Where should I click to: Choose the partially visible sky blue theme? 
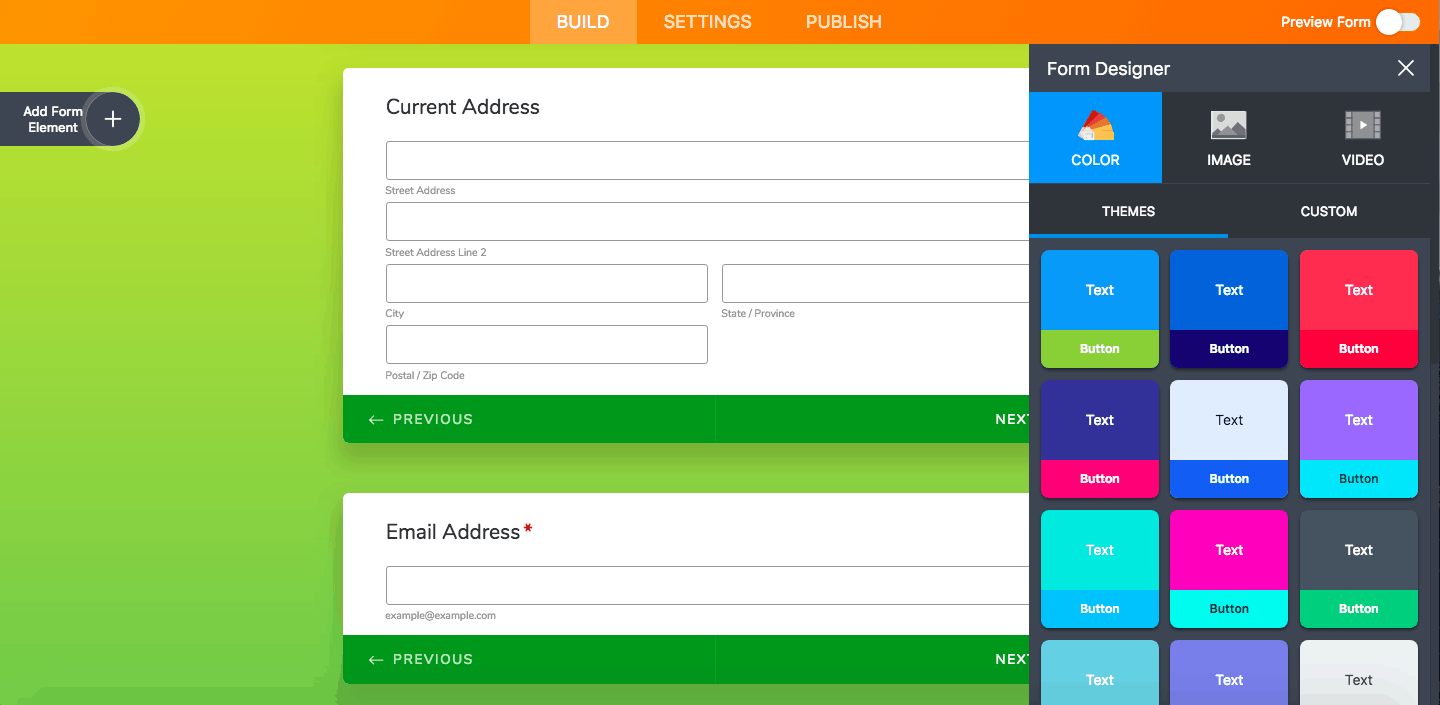(x=1100, y=673)
